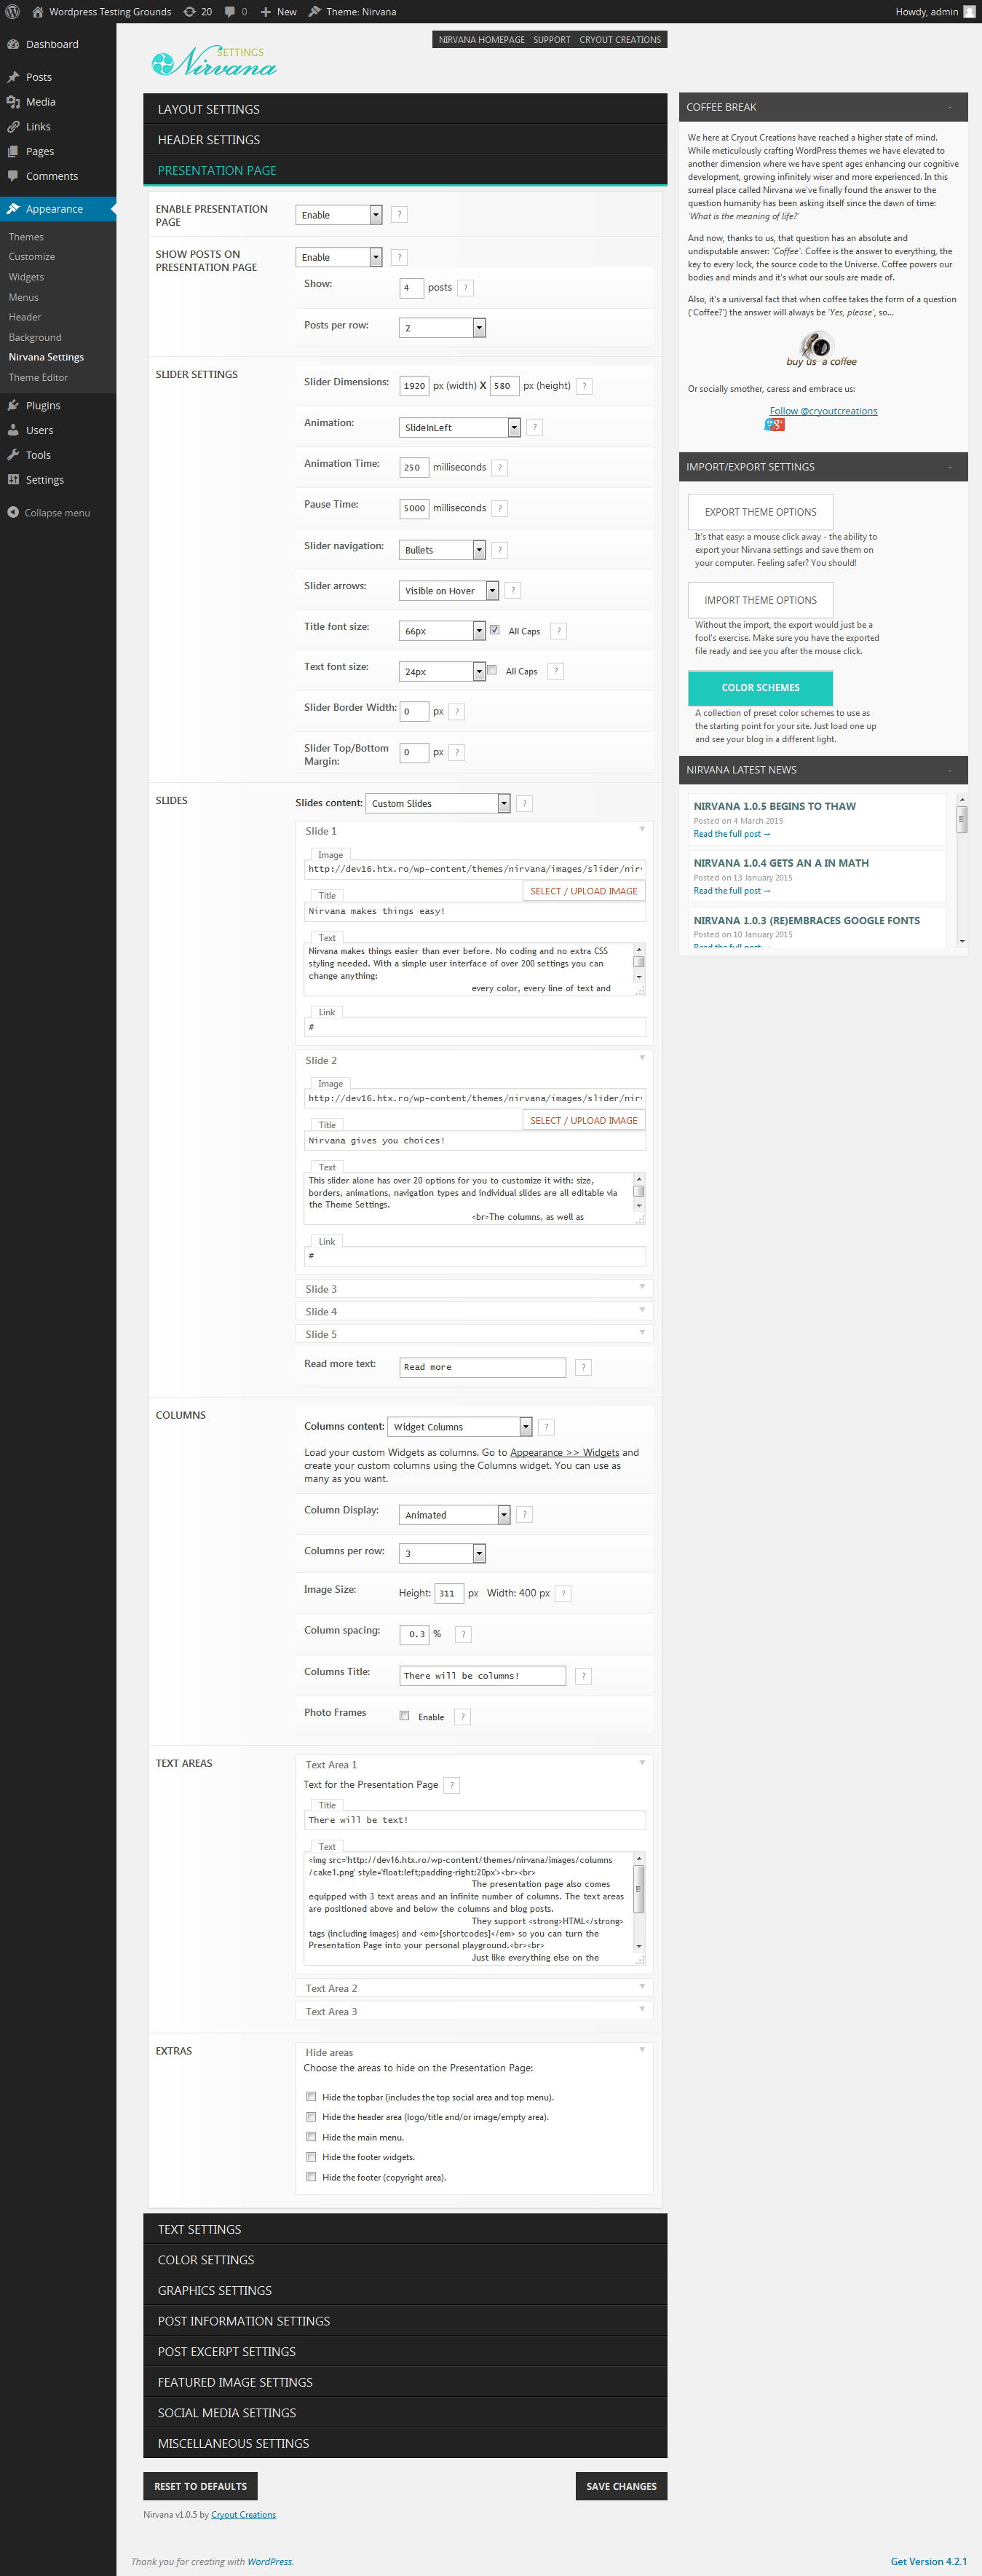982x2576 pixels.
Task: Enable the Photo Frames checkbox
Action: pyautogui.click(x=405, y=1715)
